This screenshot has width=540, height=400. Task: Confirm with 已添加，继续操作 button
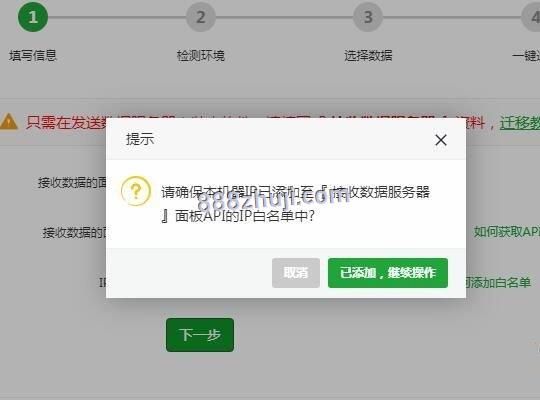[x=388, y=273]
